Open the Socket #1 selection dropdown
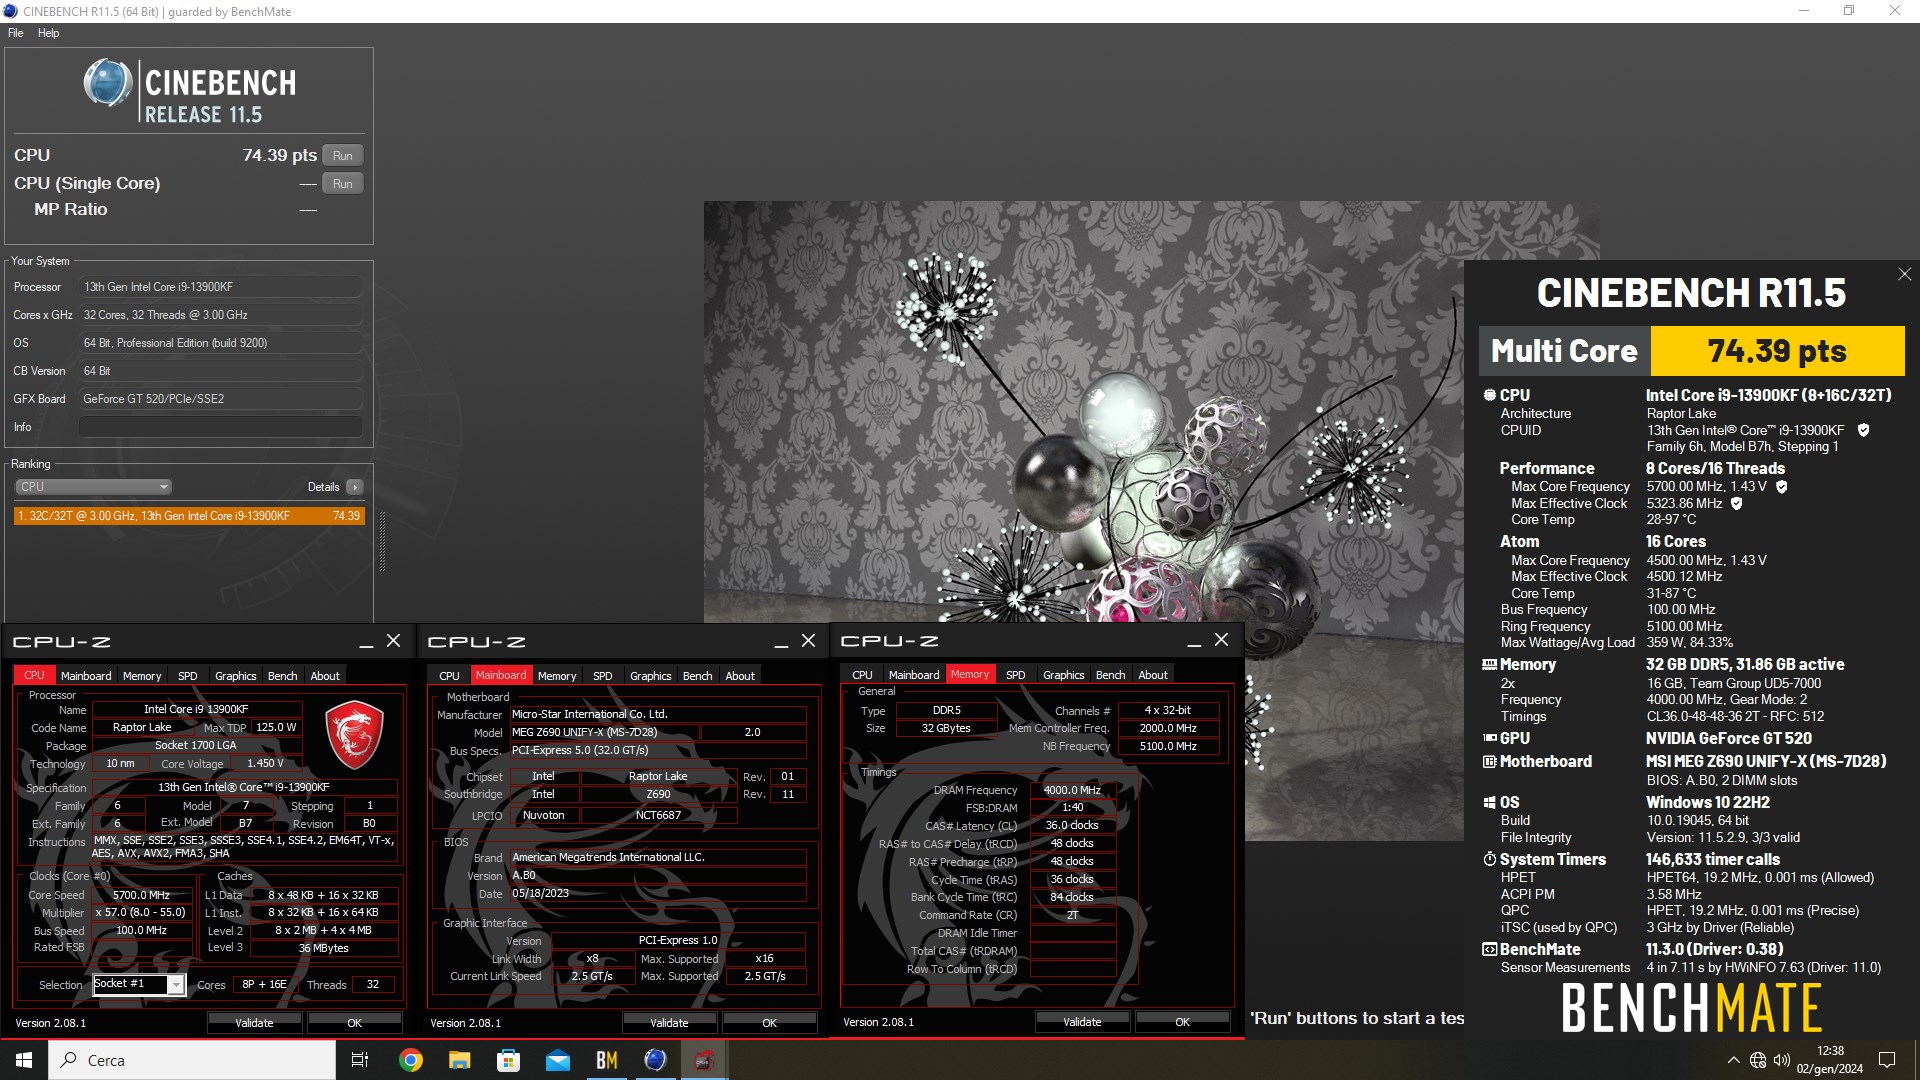 coord(176,985)
